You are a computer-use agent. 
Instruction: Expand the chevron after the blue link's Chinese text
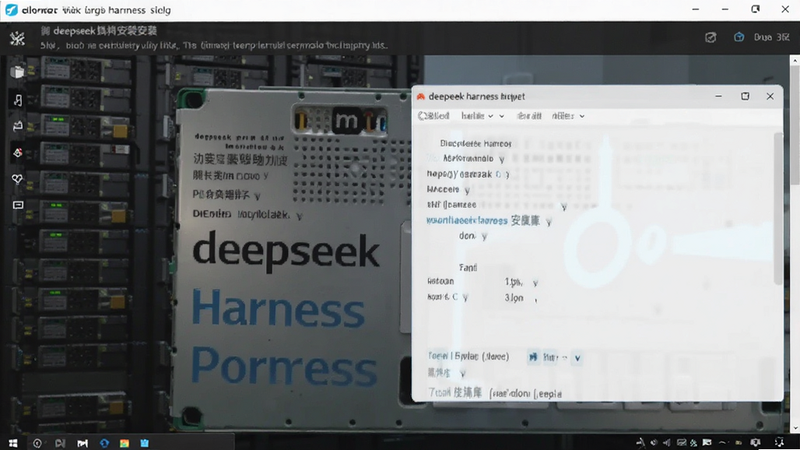point(548,222)
